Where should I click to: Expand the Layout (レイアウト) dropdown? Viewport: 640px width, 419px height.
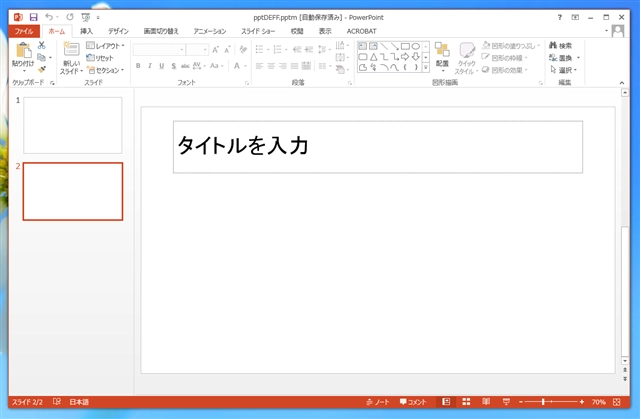(105, 45)
